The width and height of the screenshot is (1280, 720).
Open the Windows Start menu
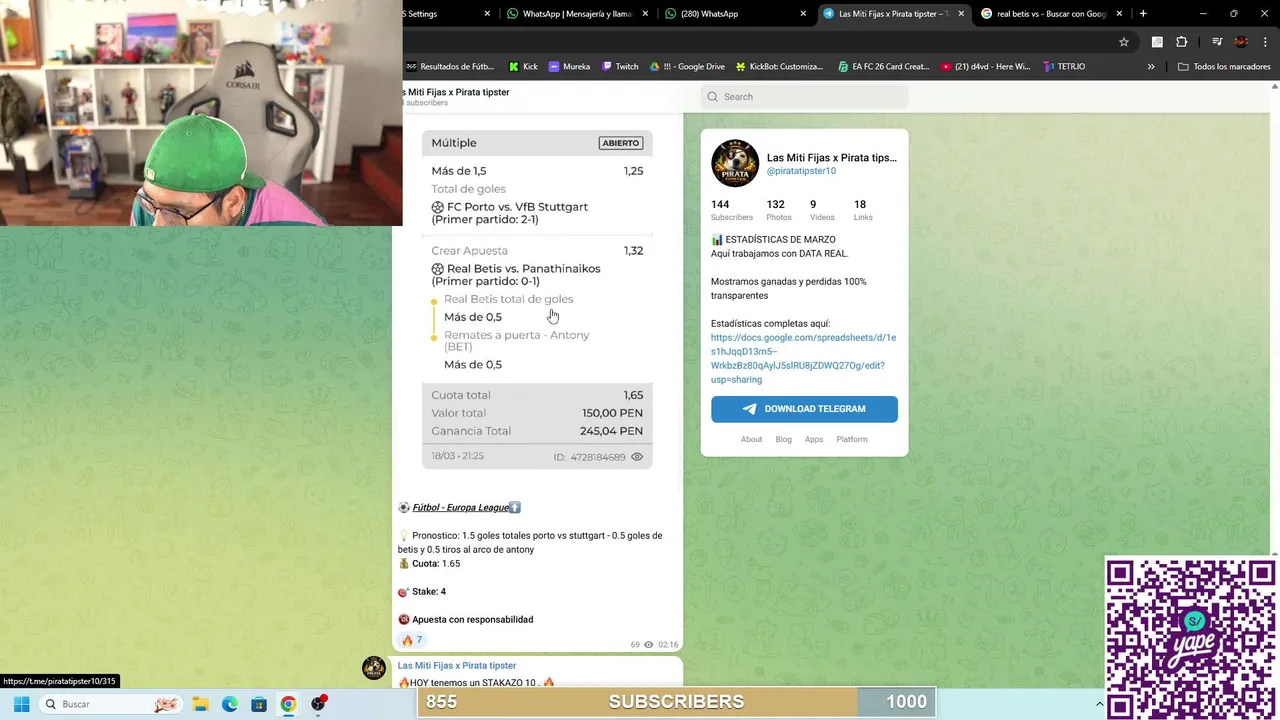pos(21,704)
